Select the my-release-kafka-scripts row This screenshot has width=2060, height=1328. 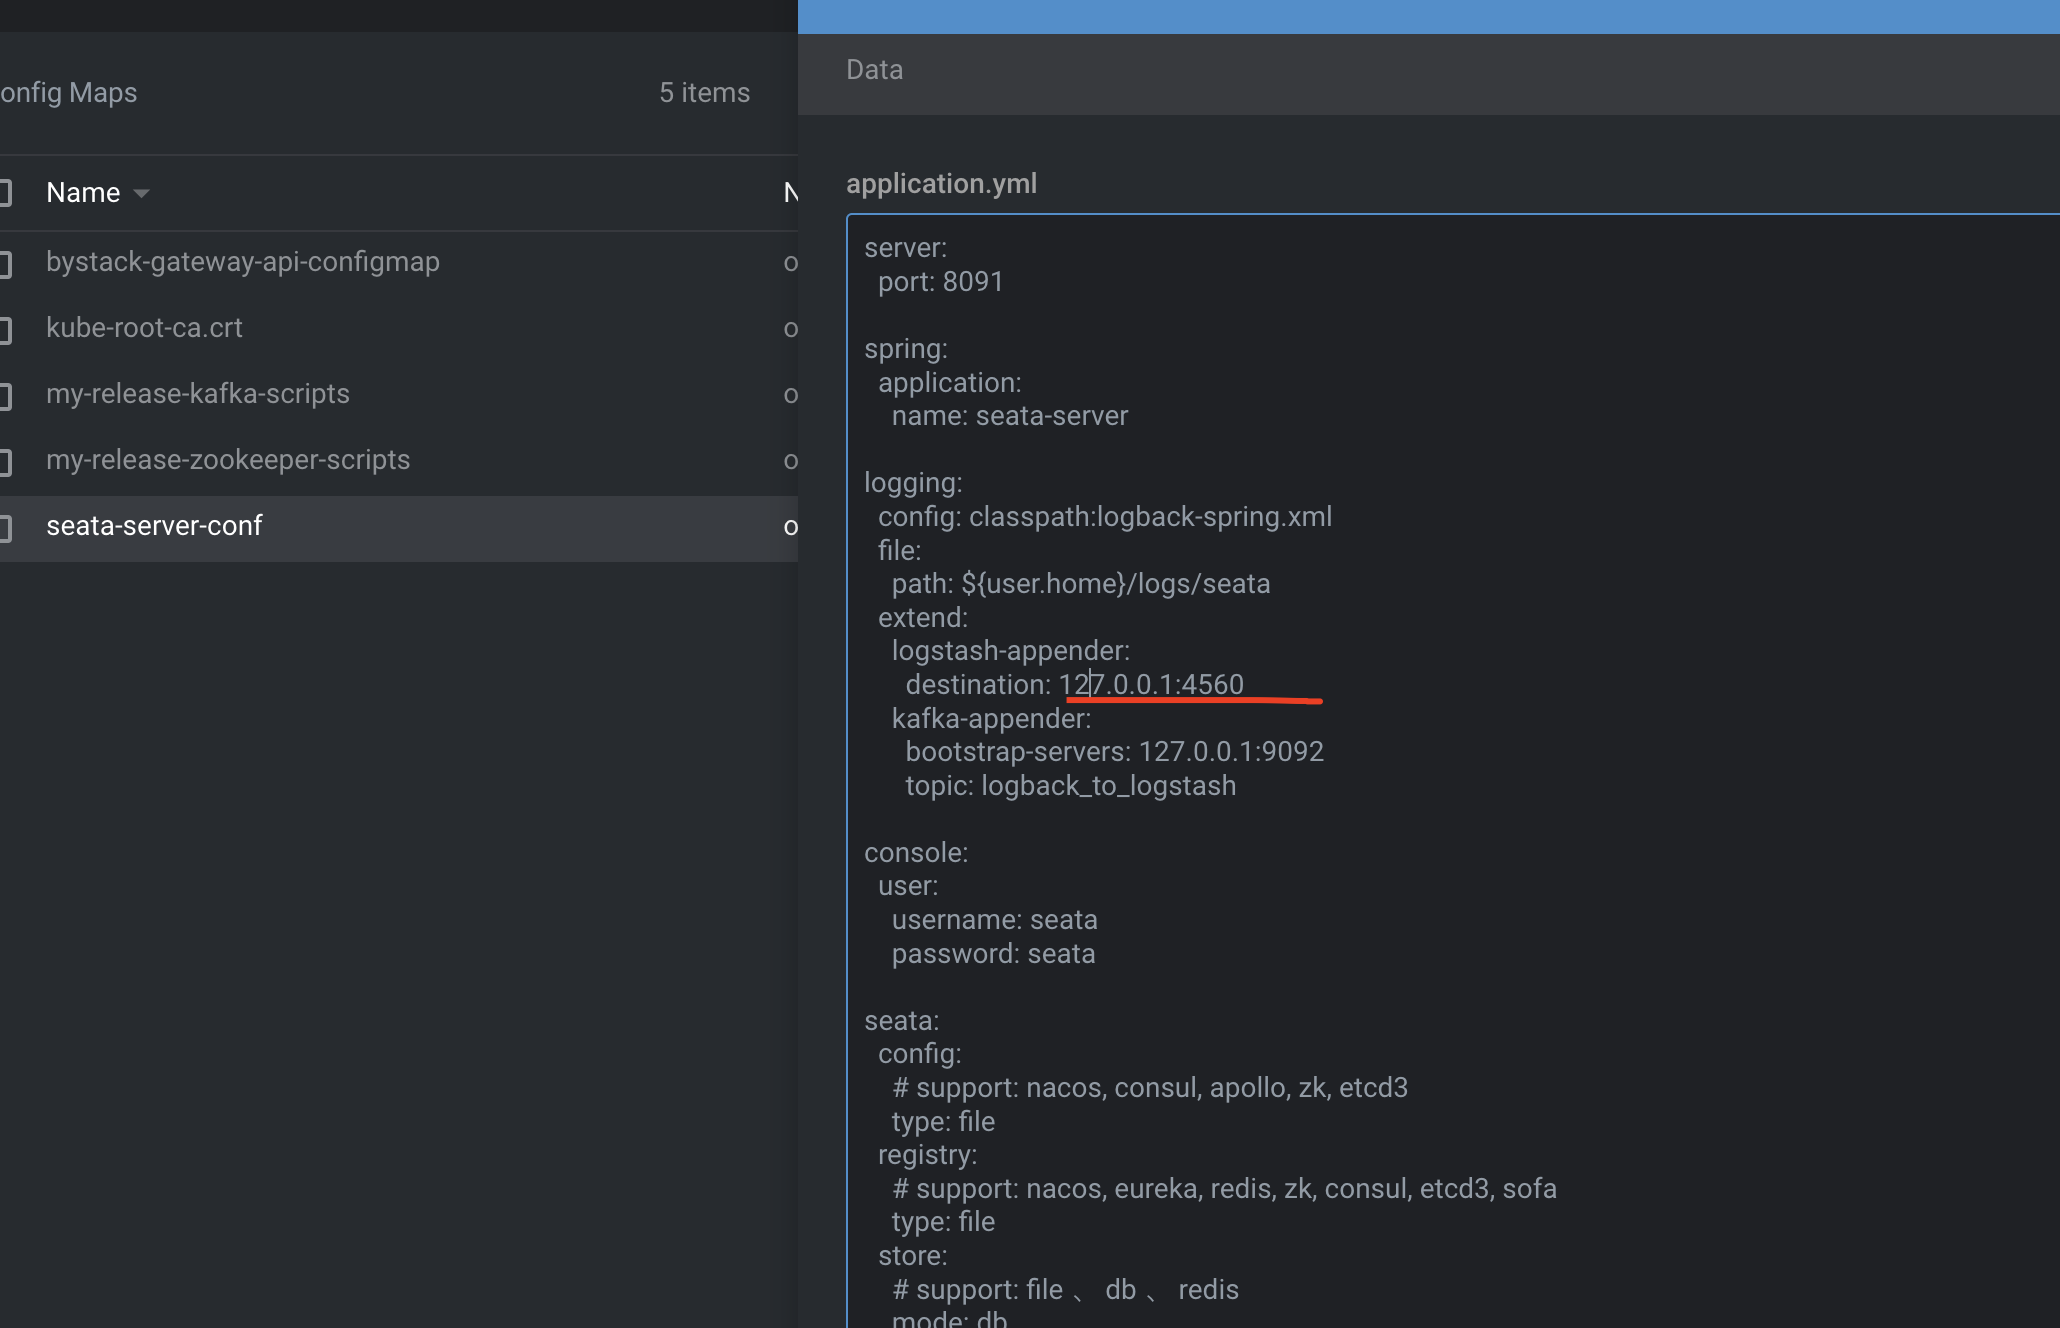pyautogui.click(x=198, y=394)
